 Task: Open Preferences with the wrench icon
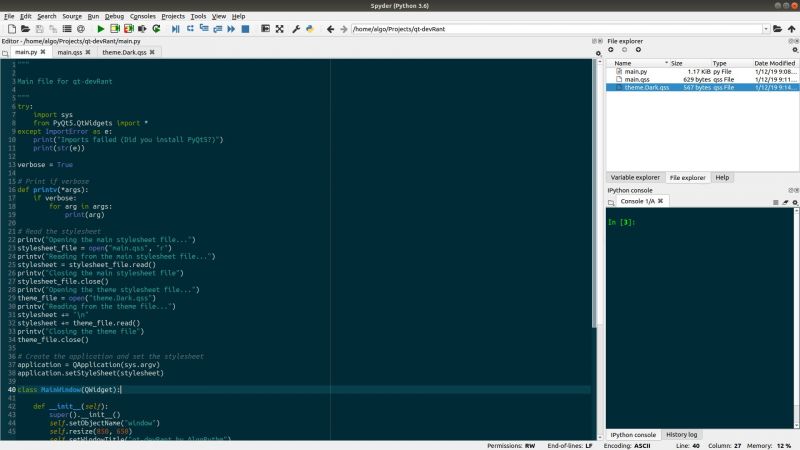296,29
